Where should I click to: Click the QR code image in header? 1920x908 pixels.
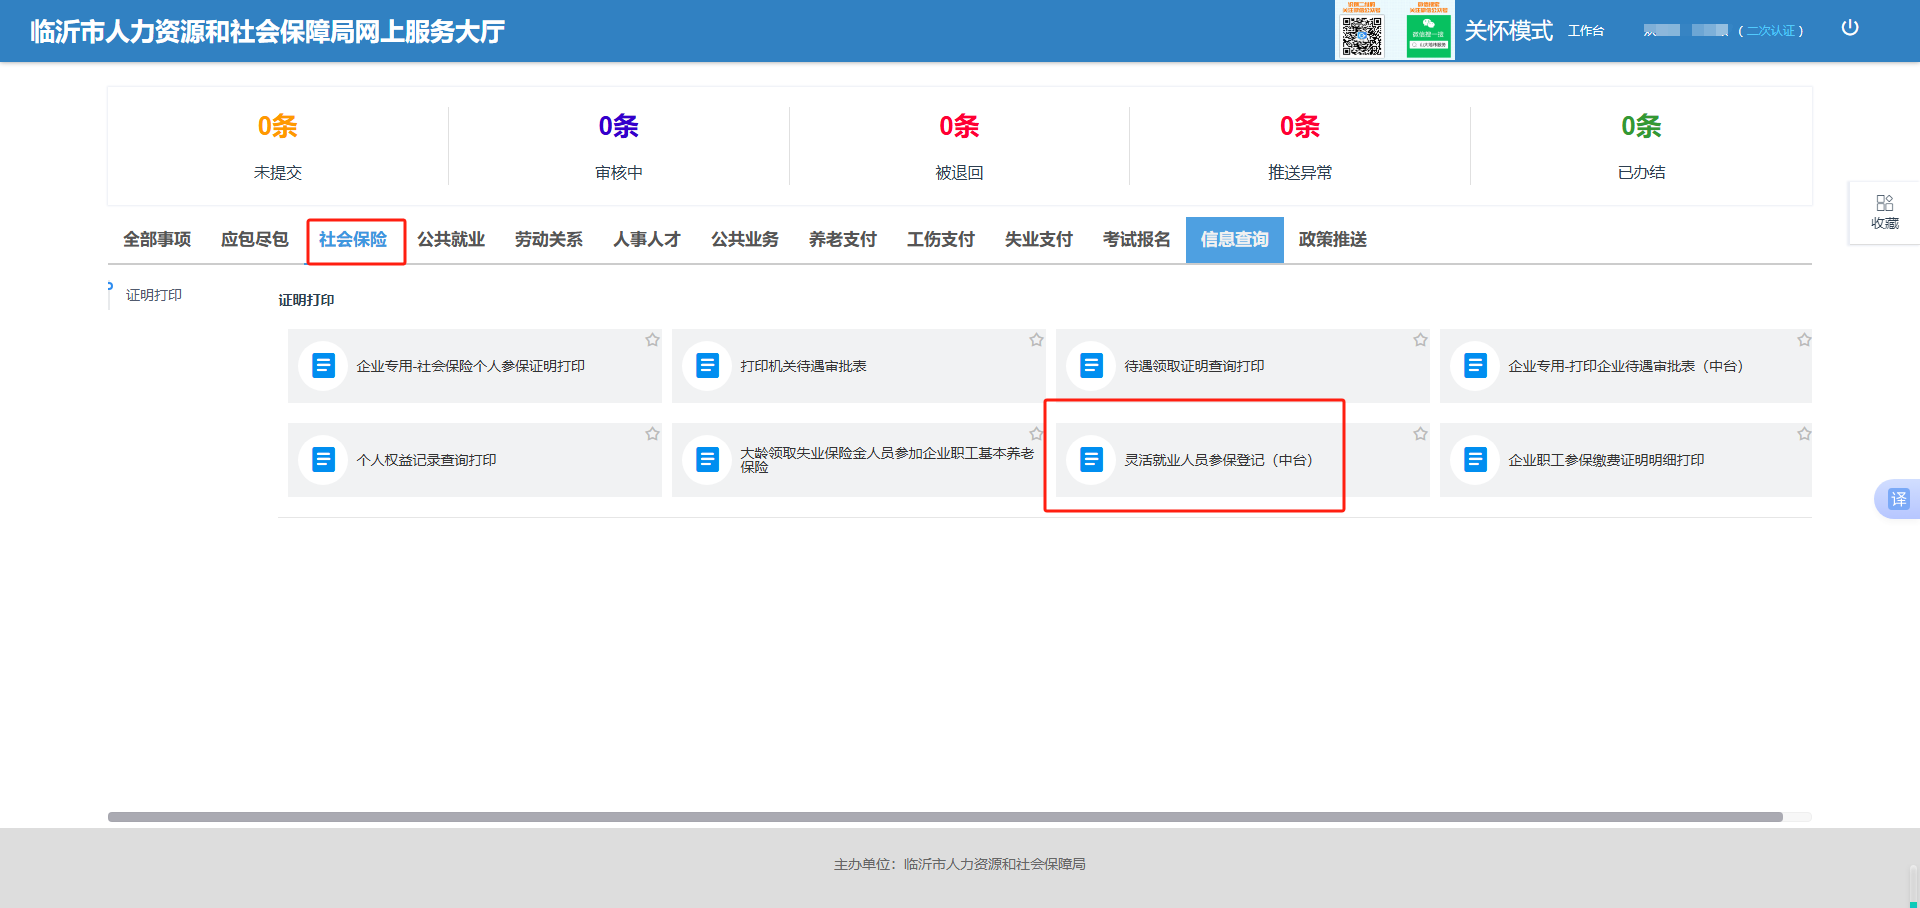point(1361,35)
